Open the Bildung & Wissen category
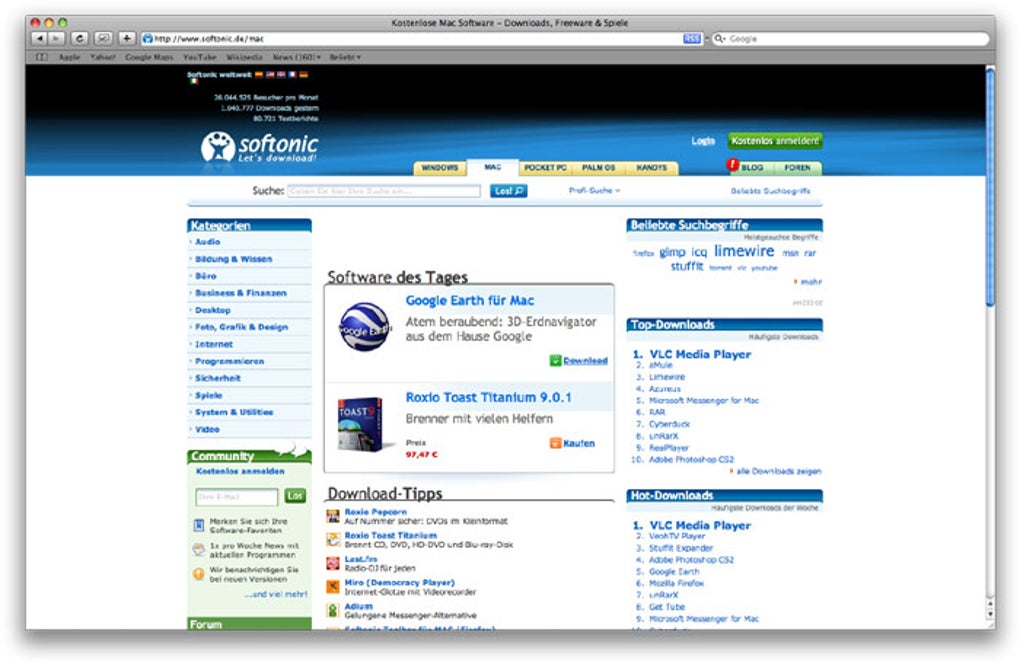 [x=234, y=259]
